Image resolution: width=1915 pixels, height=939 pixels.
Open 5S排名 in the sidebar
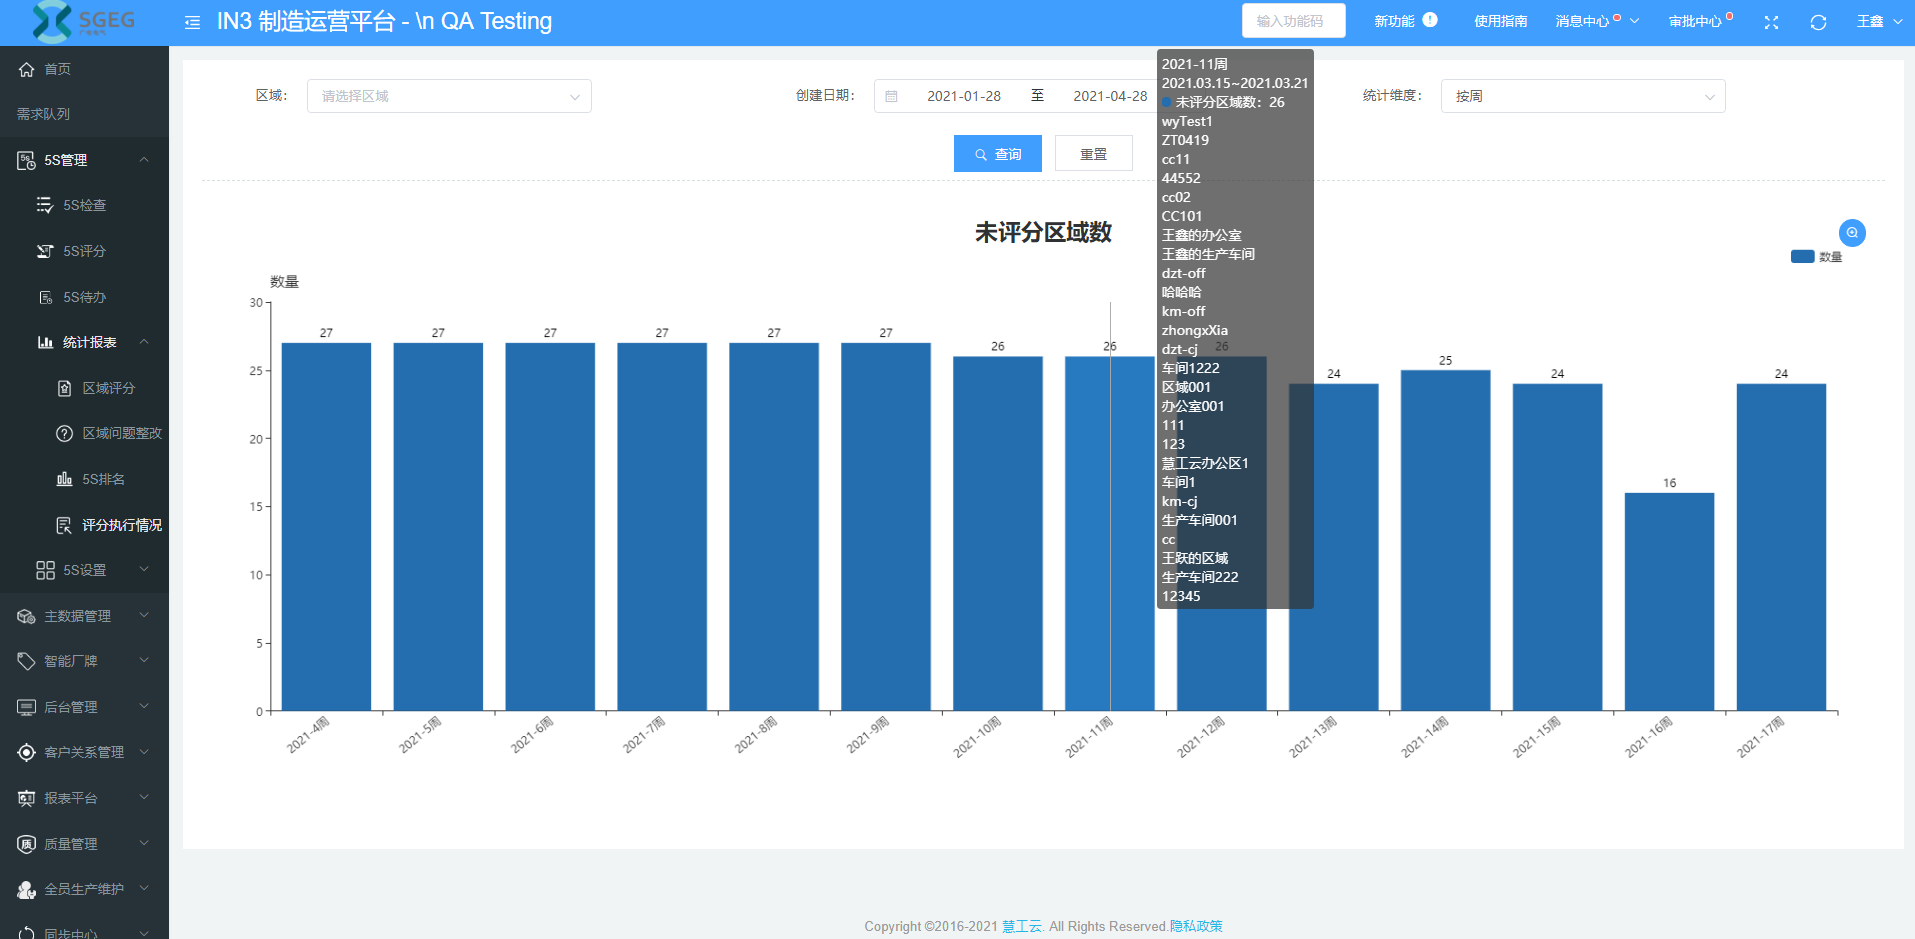coord(103,479)
